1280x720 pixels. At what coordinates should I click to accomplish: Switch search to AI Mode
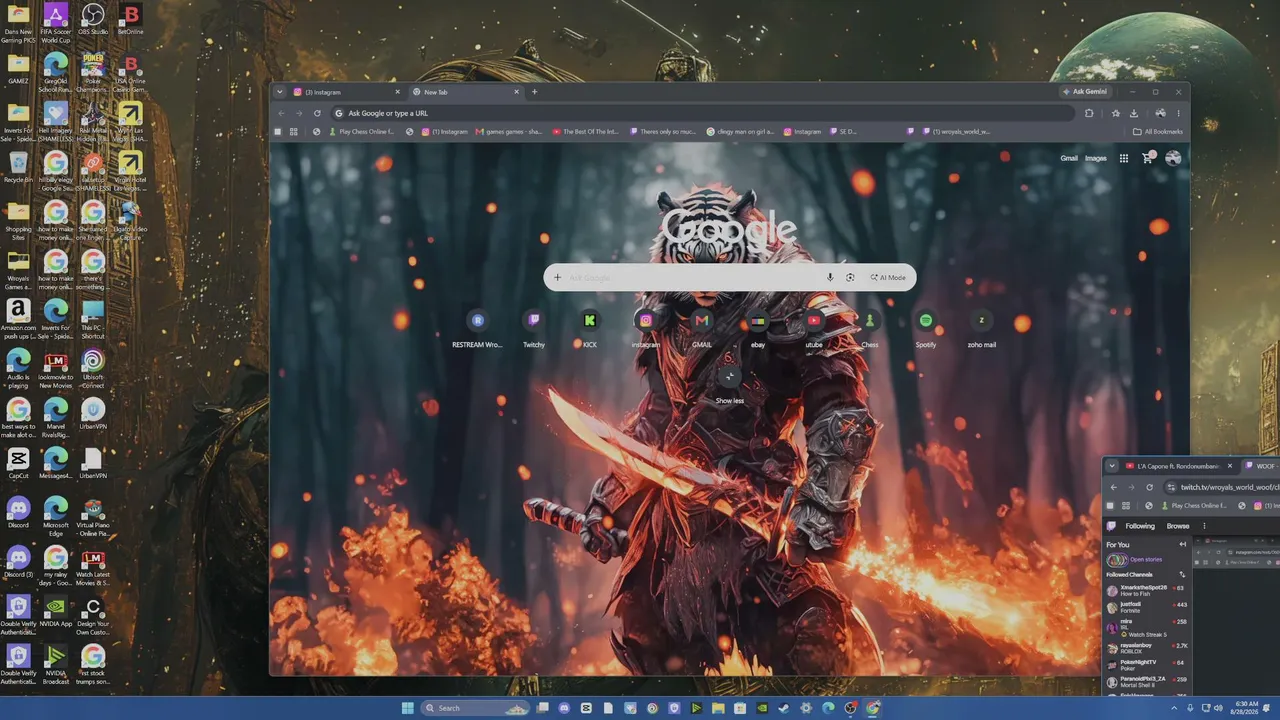click(x=888, y=277)
